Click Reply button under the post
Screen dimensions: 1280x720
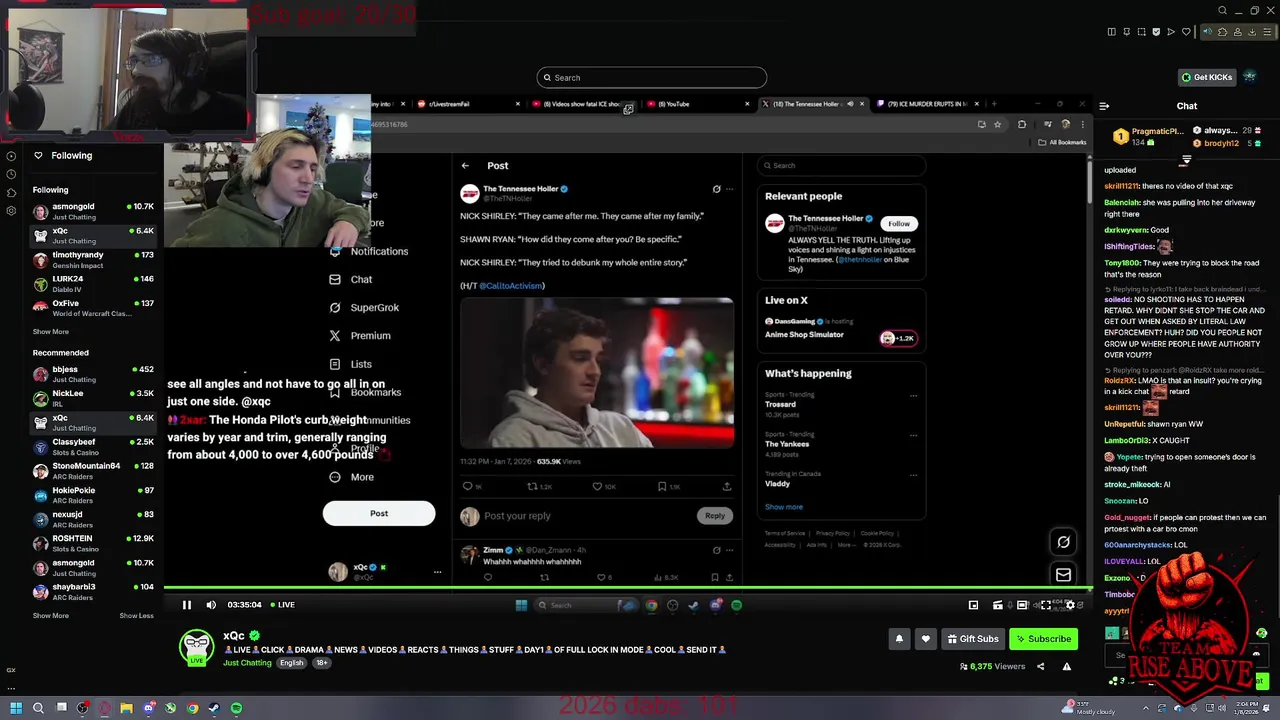714,516
